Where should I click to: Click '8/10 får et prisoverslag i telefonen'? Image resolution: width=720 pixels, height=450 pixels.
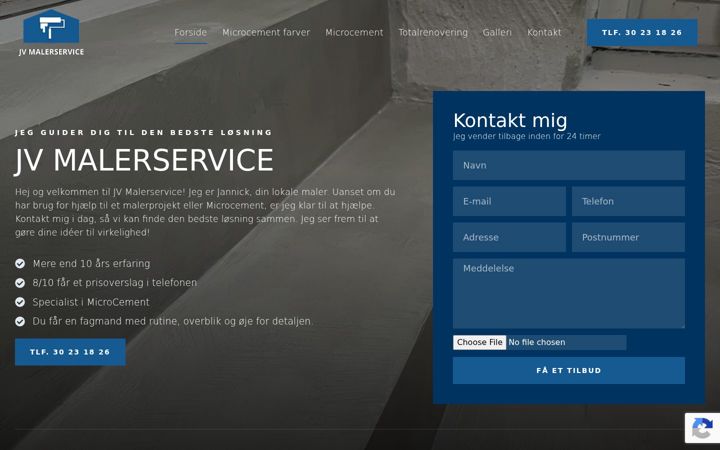tap(115, 283)
